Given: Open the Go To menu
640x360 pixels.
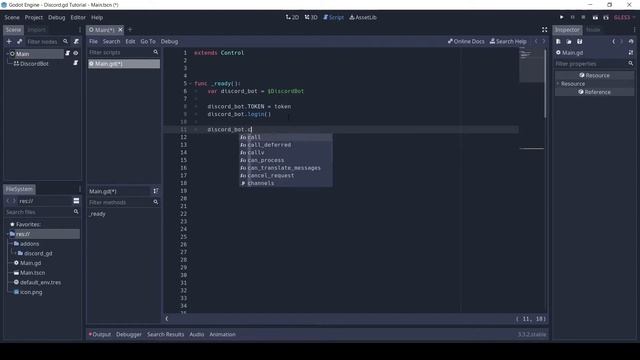Looking at the screenshot, I should 148,41.
